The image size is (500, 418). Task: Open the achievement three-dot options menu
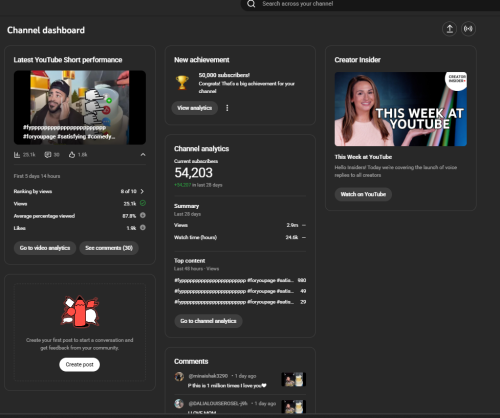click(227, 108)
